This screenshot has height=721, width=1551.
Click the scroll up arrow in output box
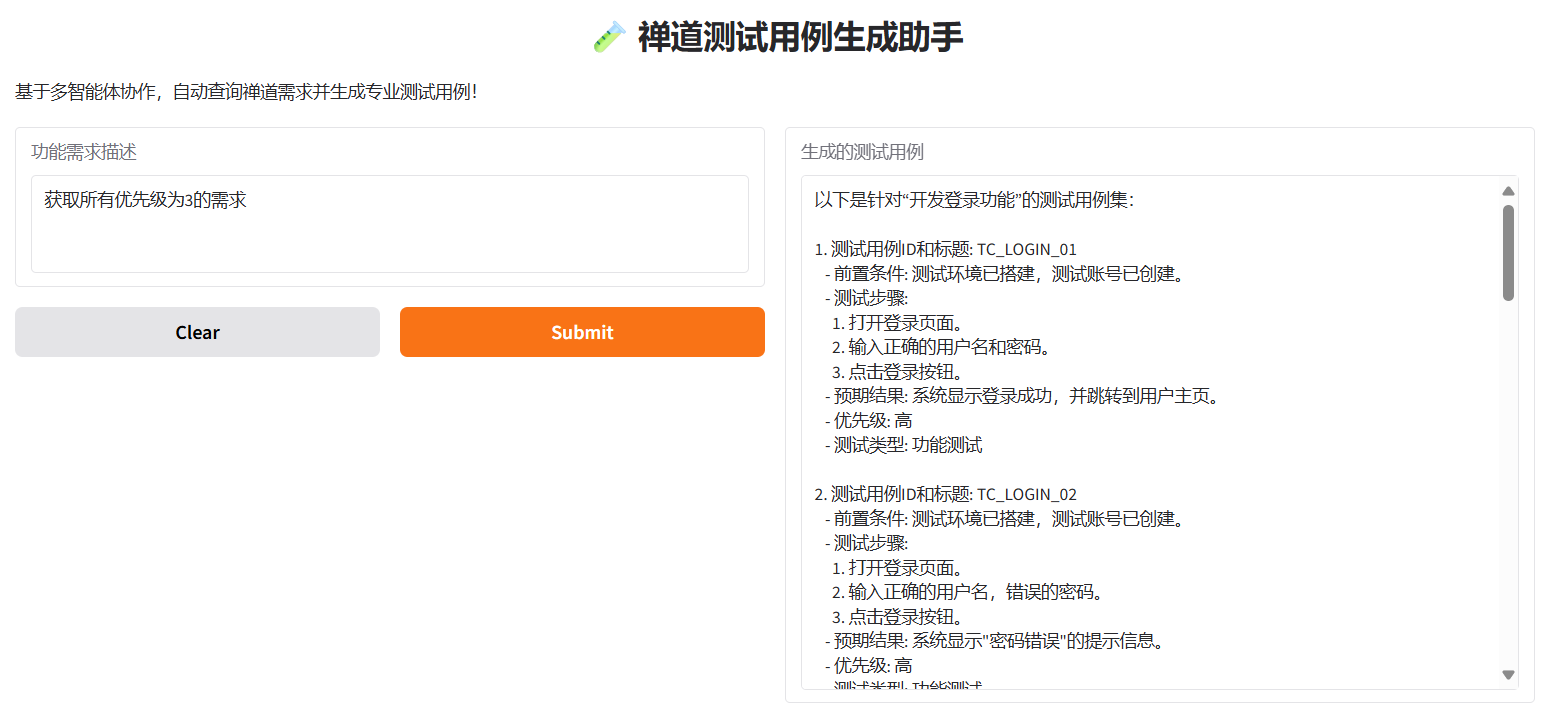click(1508, 191)
